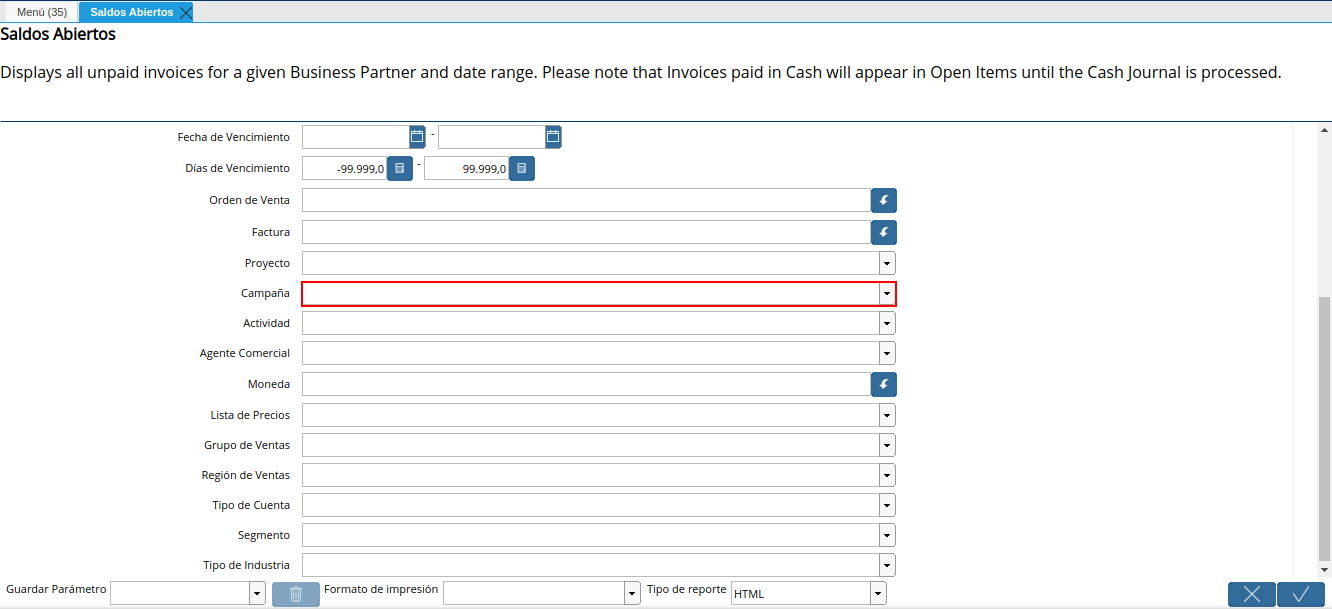
Task: Click the Proyecto input field
Action: (591, 263)
